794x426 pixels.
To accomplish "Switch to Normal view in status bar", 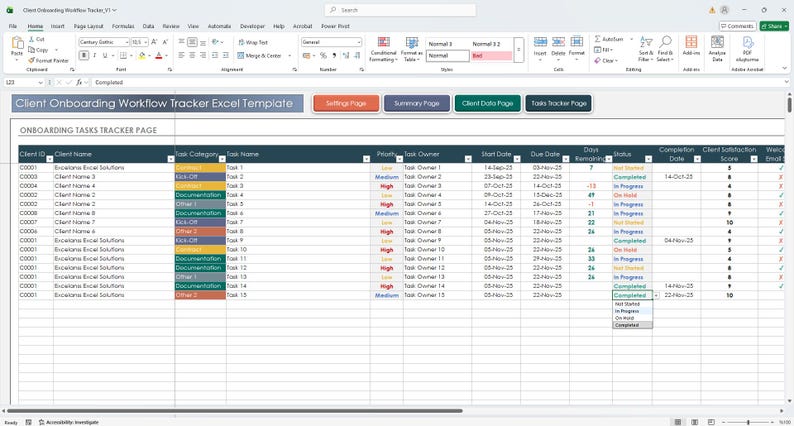I will click(x=678, y=422).
